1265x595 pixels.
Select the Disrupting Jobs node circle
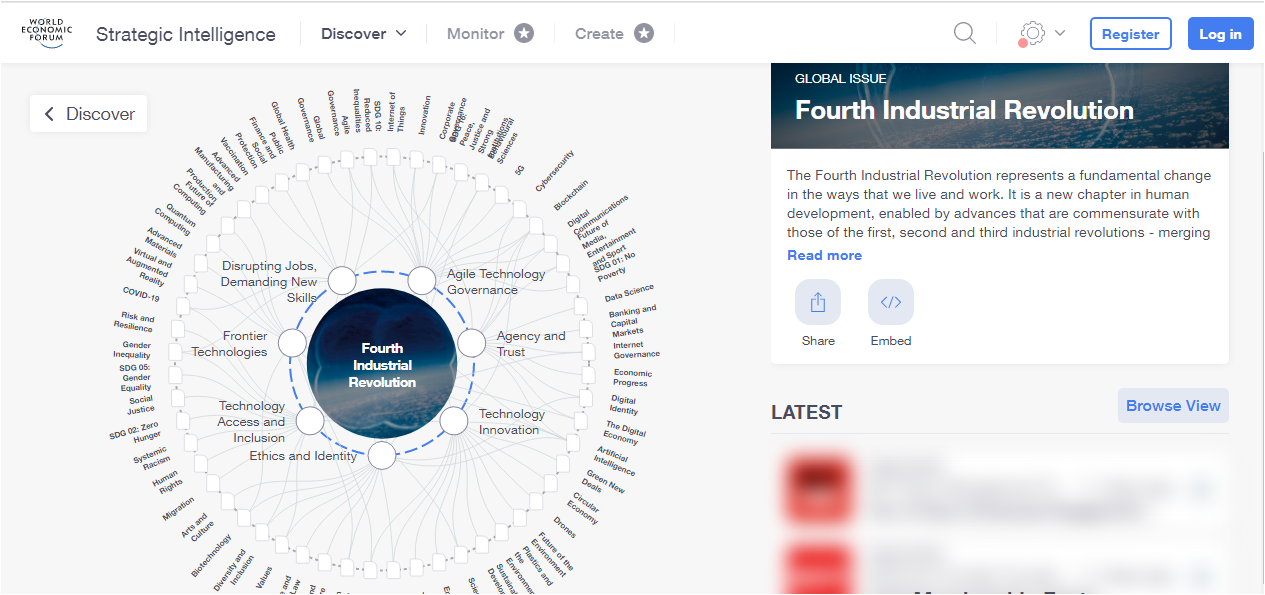tap(342, 281)
